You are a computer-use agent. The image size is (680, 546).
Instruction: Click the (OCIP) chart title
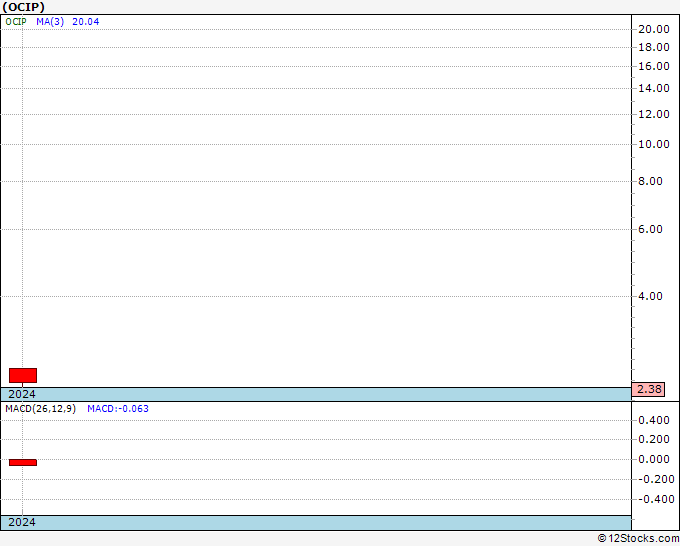(23, 7)
